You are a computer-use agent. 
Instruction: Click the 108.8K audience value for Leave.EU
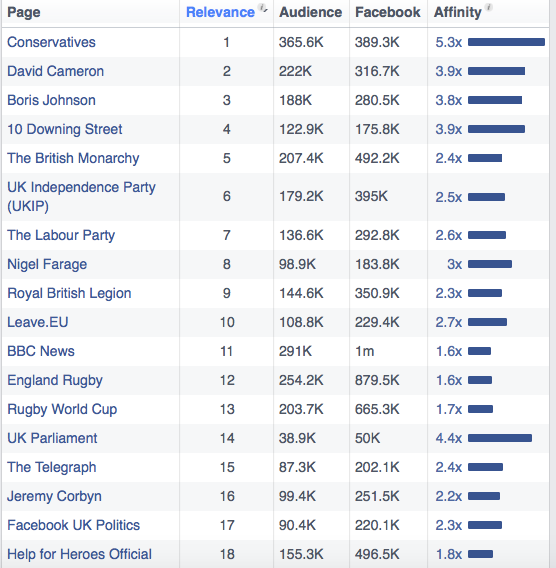click(301, 322)
